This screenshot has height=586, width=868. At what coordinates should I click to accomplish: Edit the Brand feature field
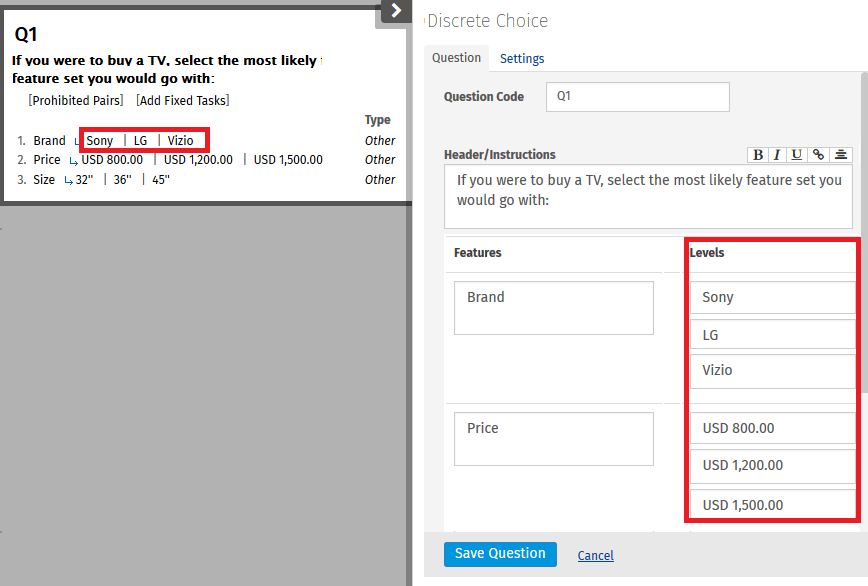(x=553, y=308)
